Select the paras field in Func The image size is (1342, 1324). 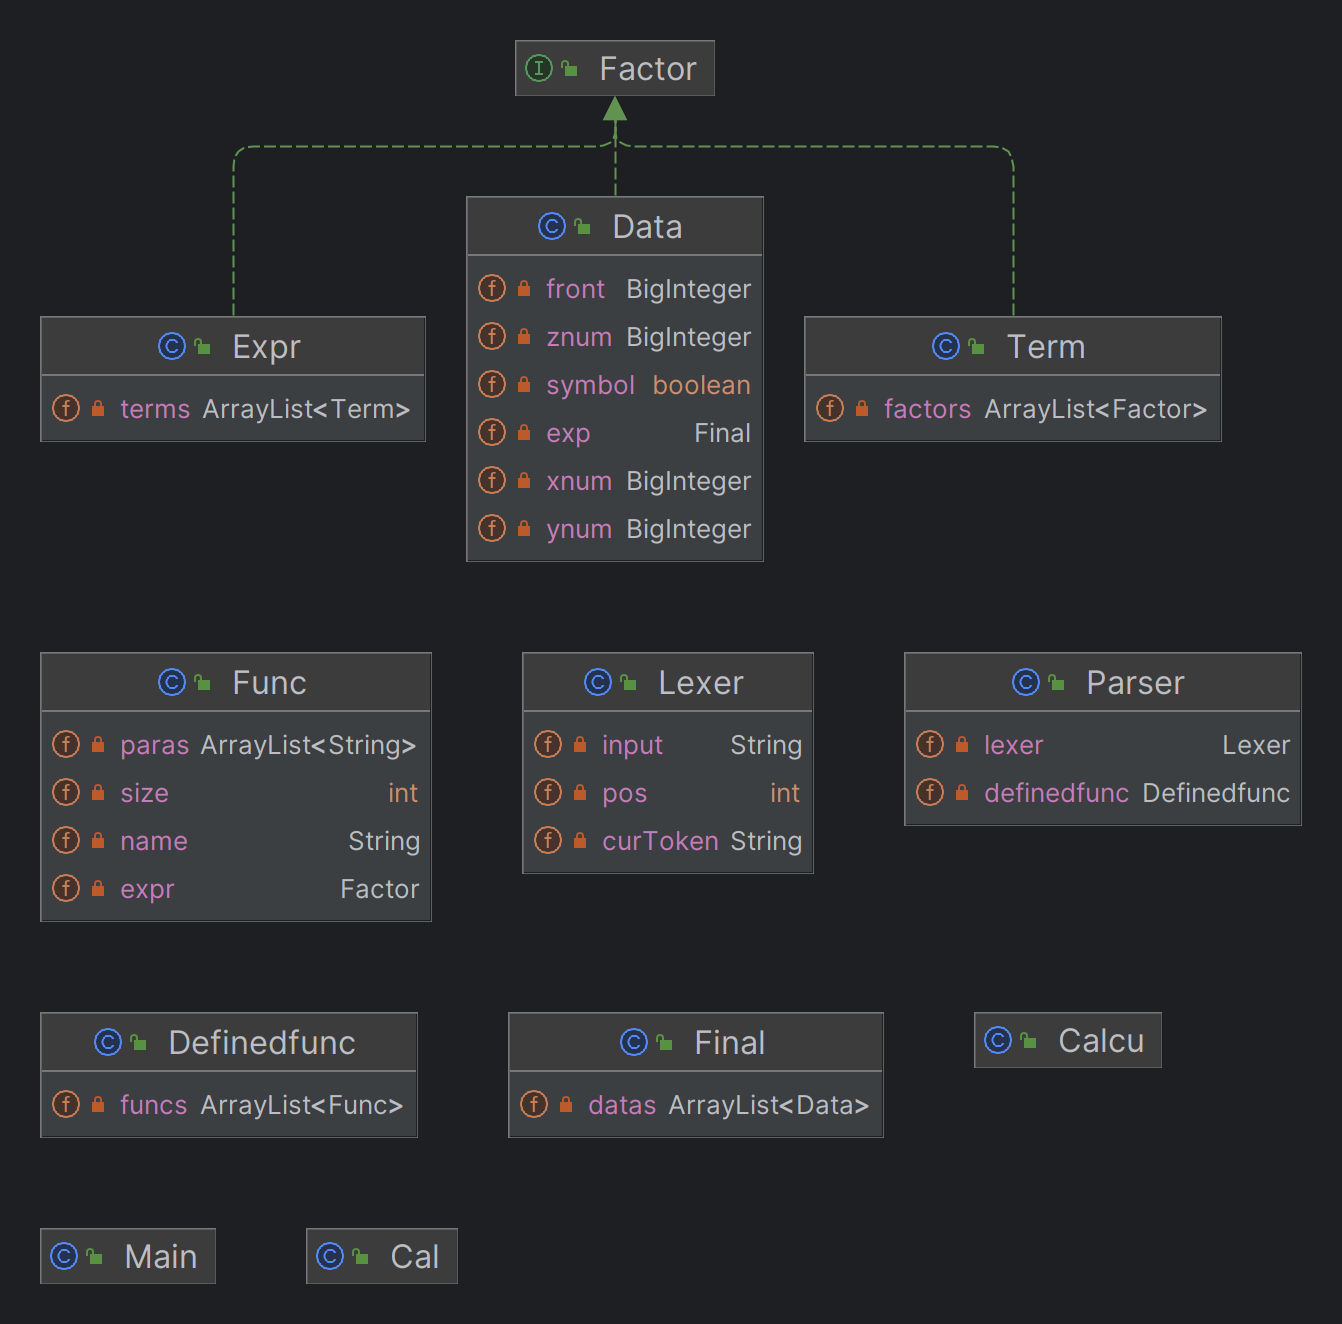[x=236, y=744]
